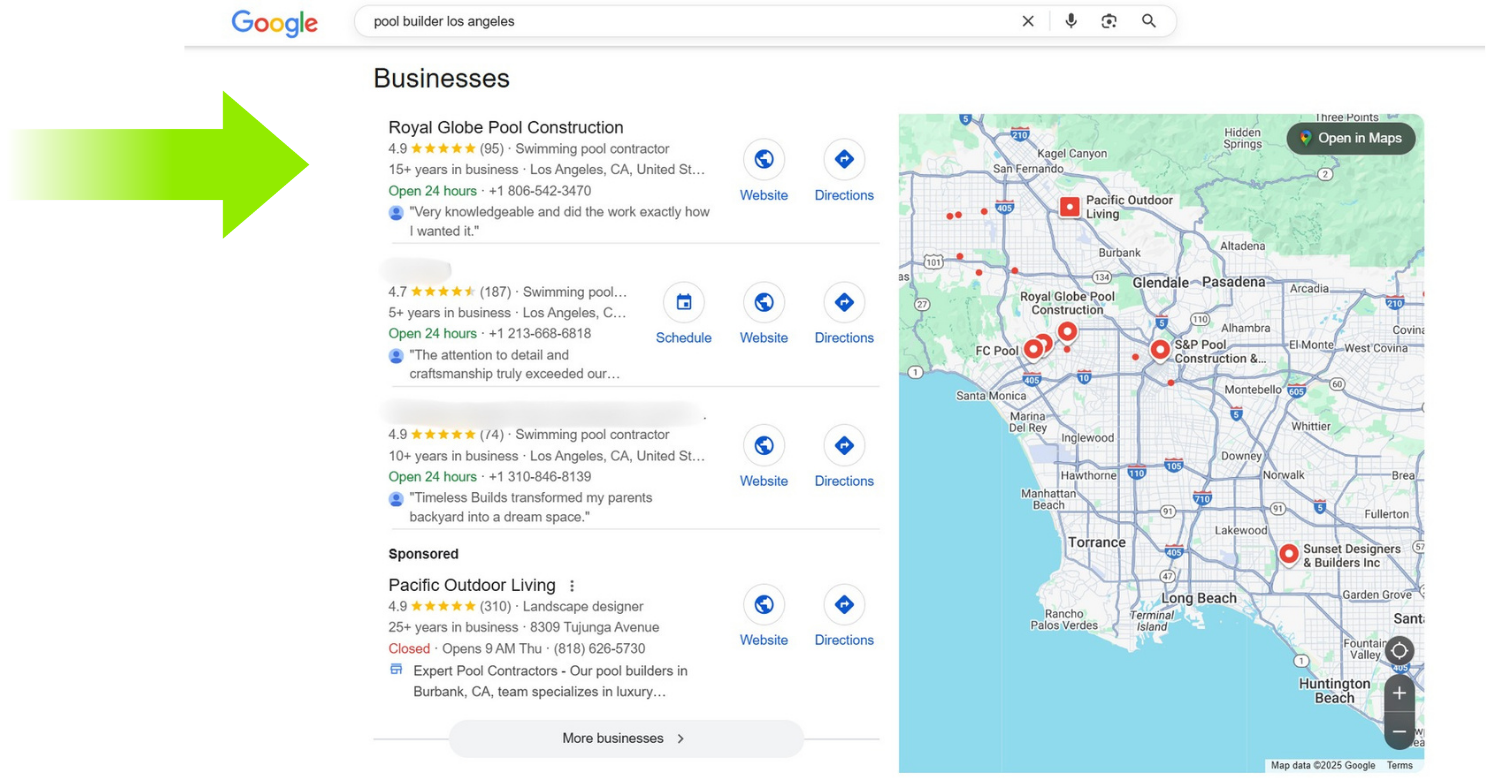Click the Sunset Designers & Builders map pin
Screen dimensions: 1486x780
[1289, 553]
